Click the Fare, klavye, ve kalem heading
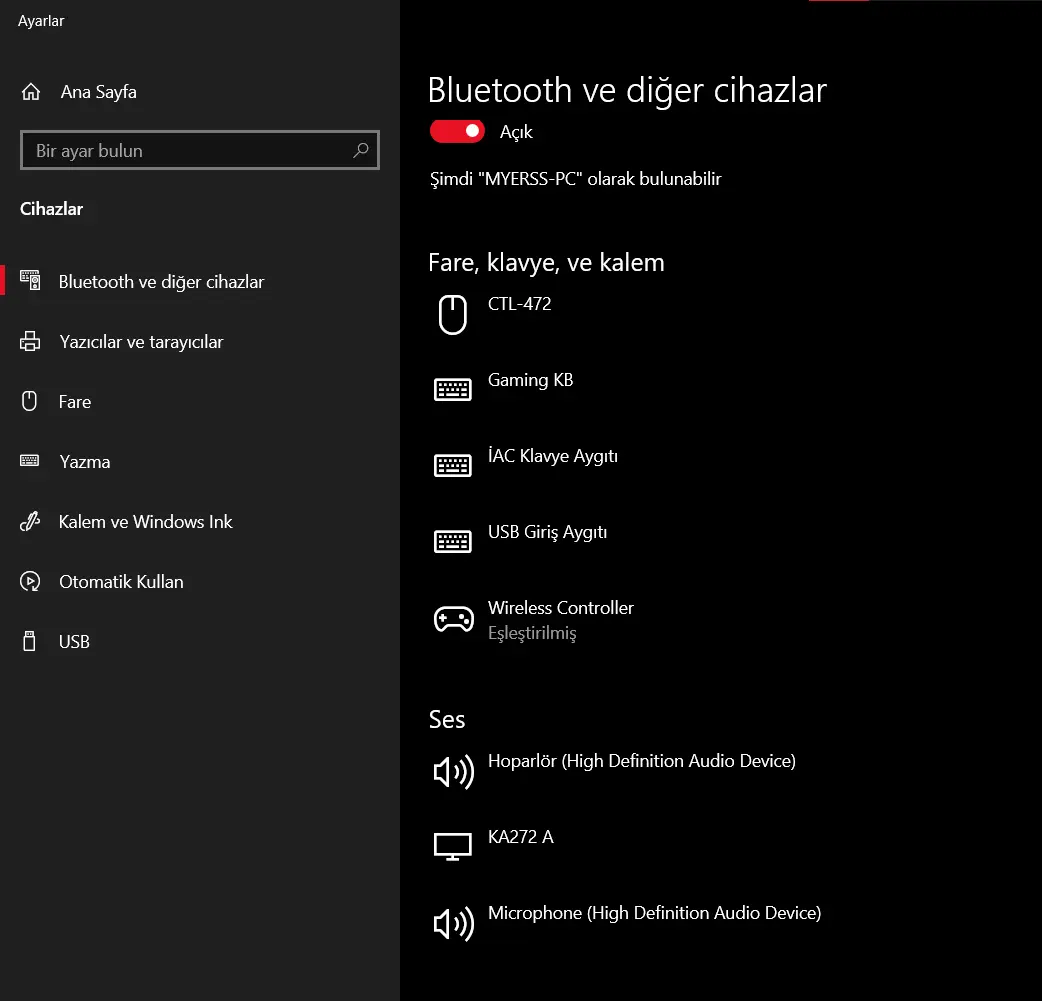This screenshot has height=1001, width=1042. click(x=546, y=263)
